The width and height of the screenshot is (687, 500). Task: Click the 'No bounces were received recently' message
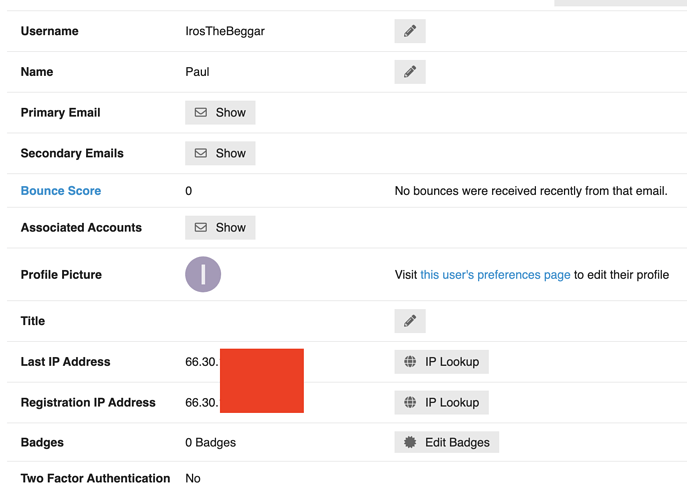[531, 191]
